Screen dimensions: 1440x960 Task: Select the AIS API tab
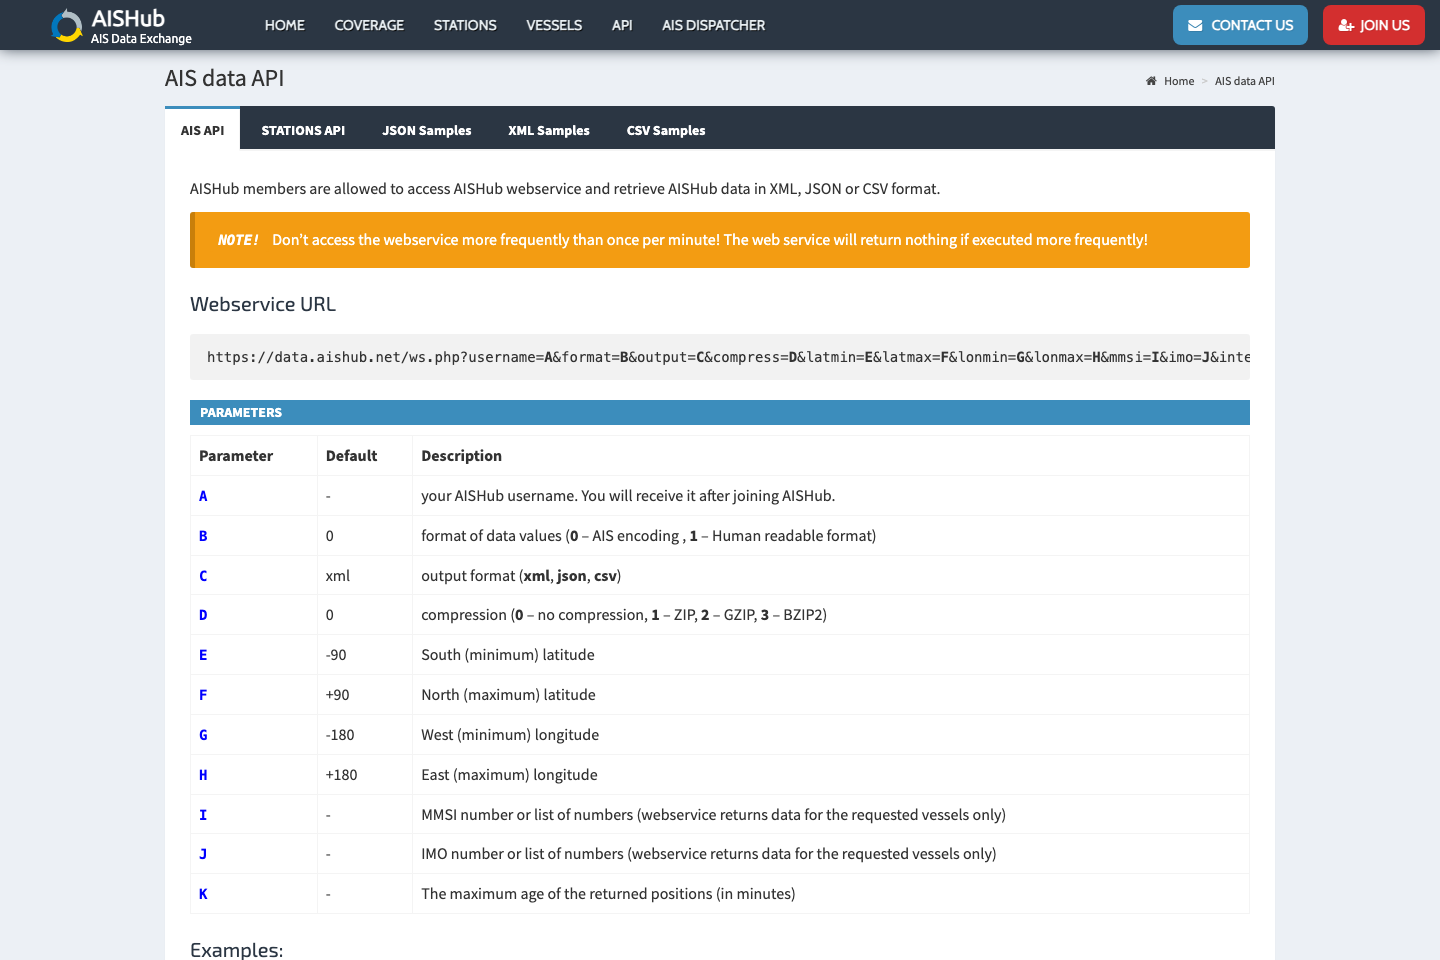pyautogui.click(x=202, y=130)
